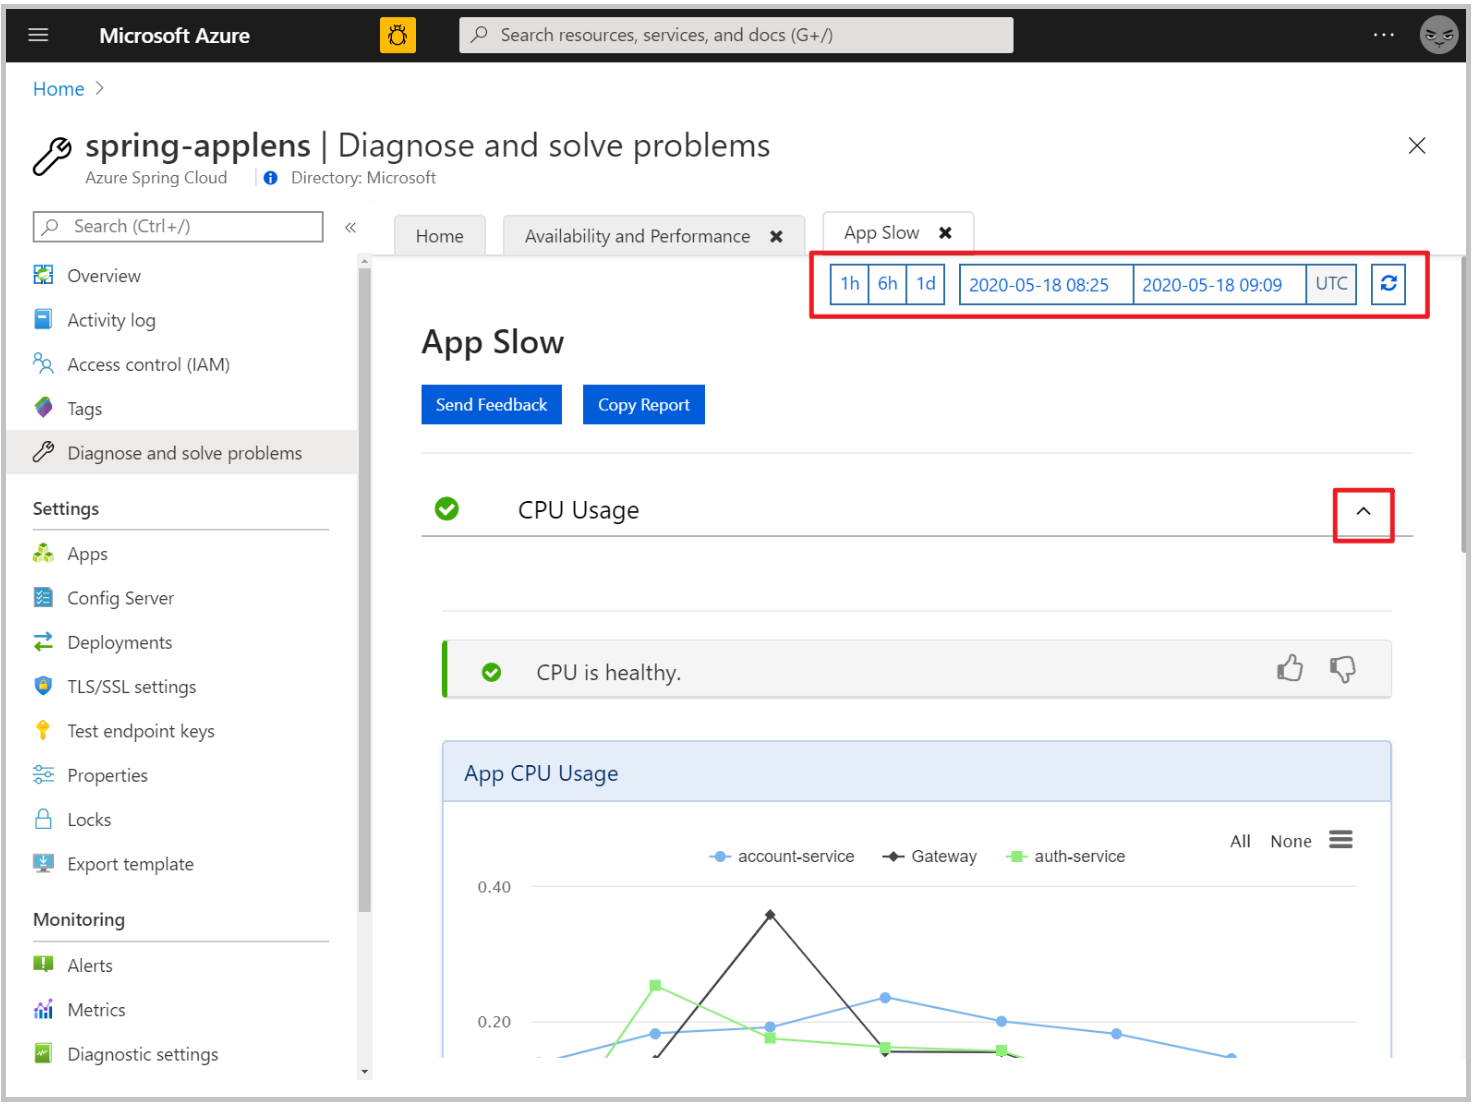The width and height of the screenshot is (1473, 1104).
Task: Click the sidebar Search (Ctrl+/) field
Action: [x=178, y=227]
